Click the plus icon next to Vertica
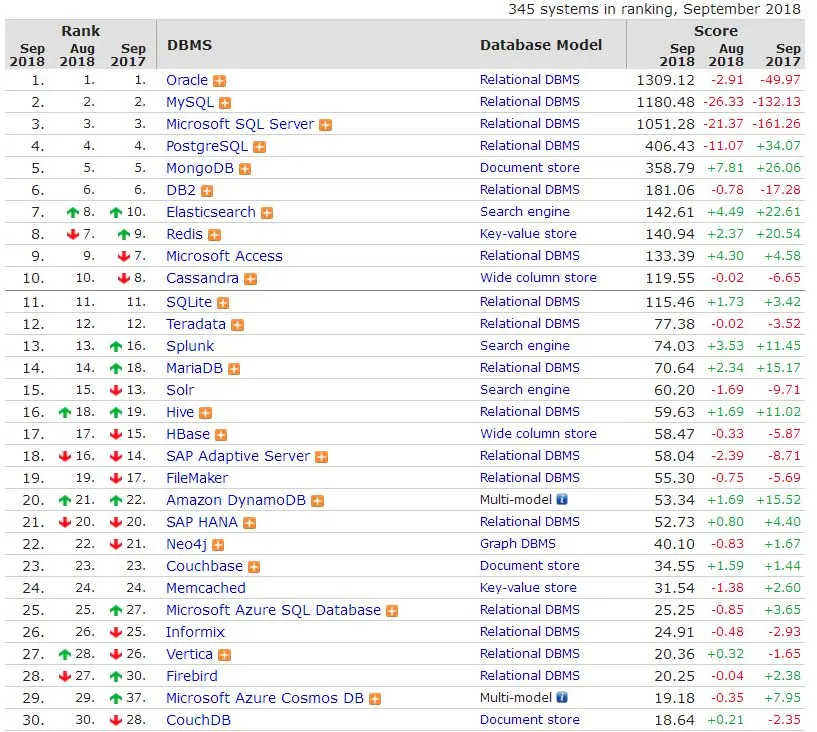Screen dimensions: 817x732 (x=225, y=655)
